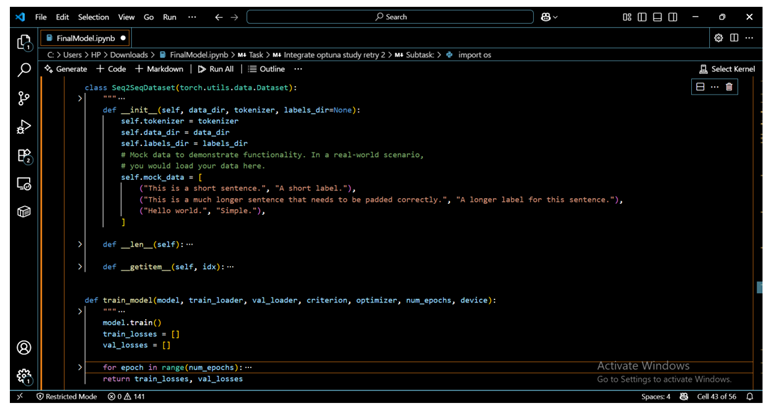769x409 pixels.
Task: Click the Accounts icon in activity bar
Action: pyautogui.click(x=24, y=348)
